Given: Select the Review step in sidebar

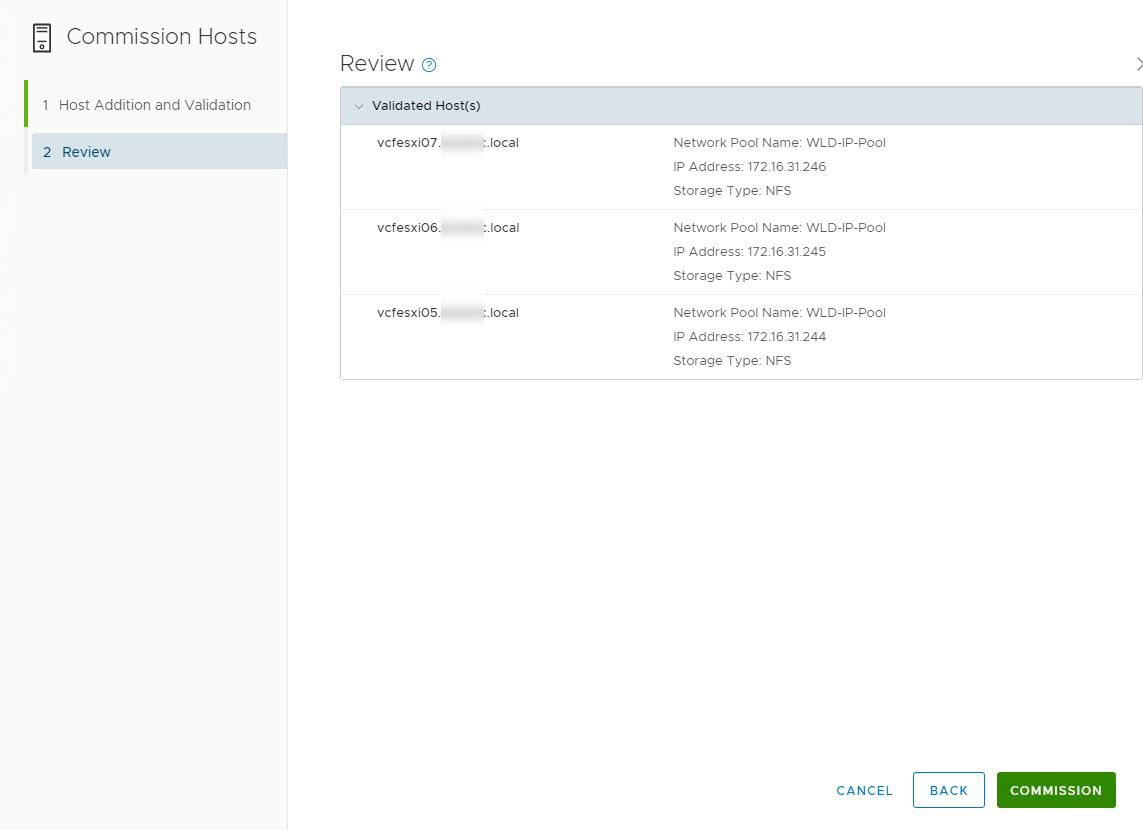Looking at the screenshot, I should [86, 152].
